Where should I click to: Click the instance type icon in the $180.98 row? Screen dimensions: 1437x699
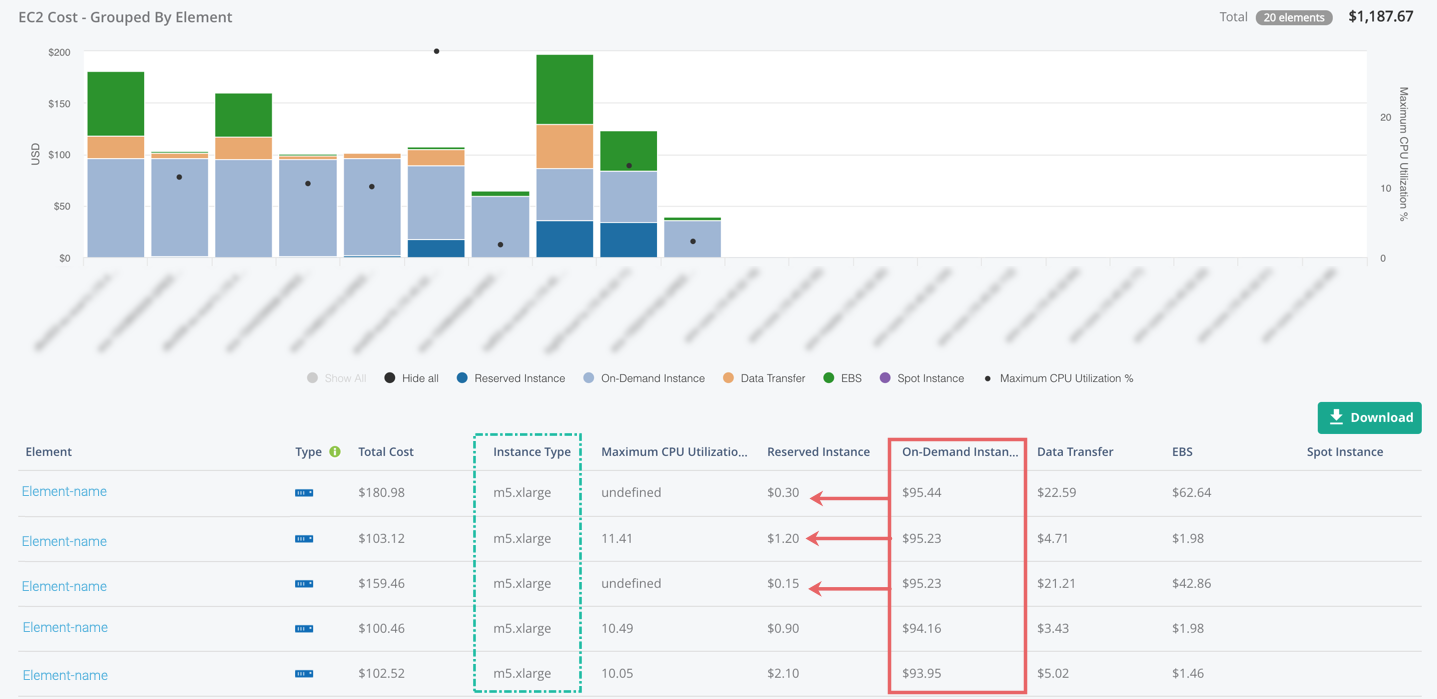point(304,493)
